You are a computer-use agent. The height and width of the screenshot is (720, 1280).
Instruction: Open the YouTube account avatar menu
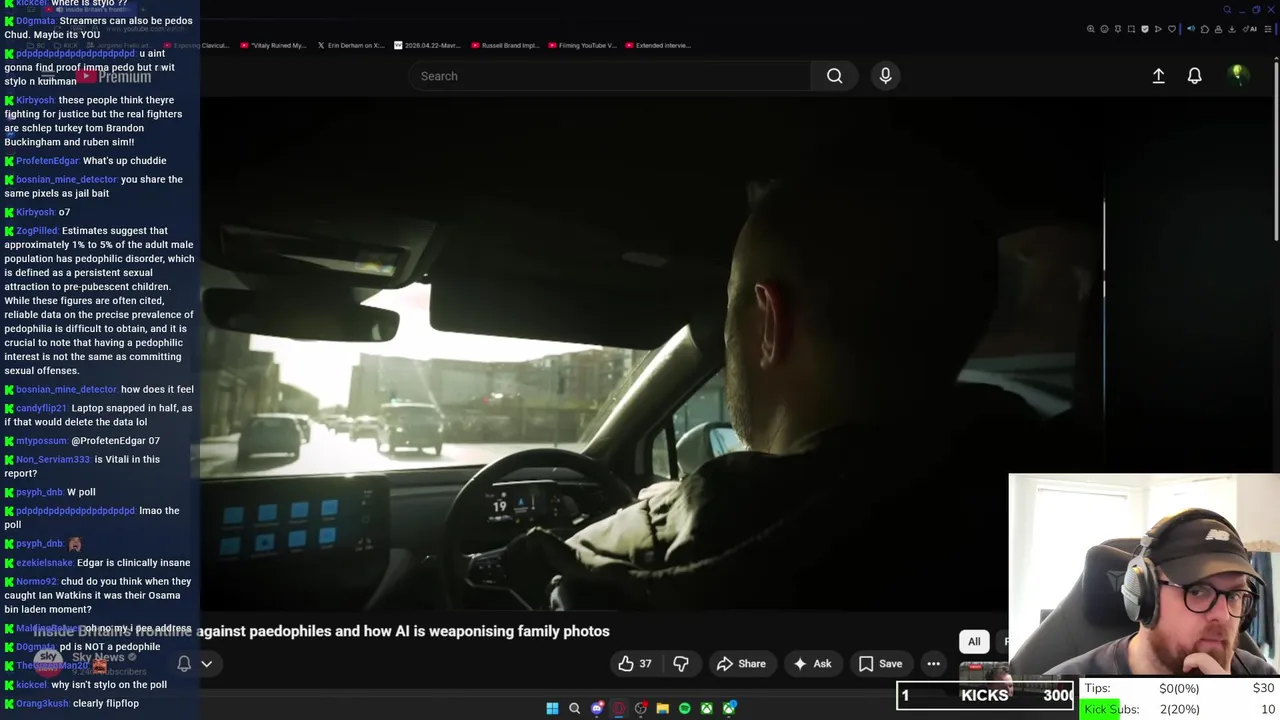pos(1237,75)
